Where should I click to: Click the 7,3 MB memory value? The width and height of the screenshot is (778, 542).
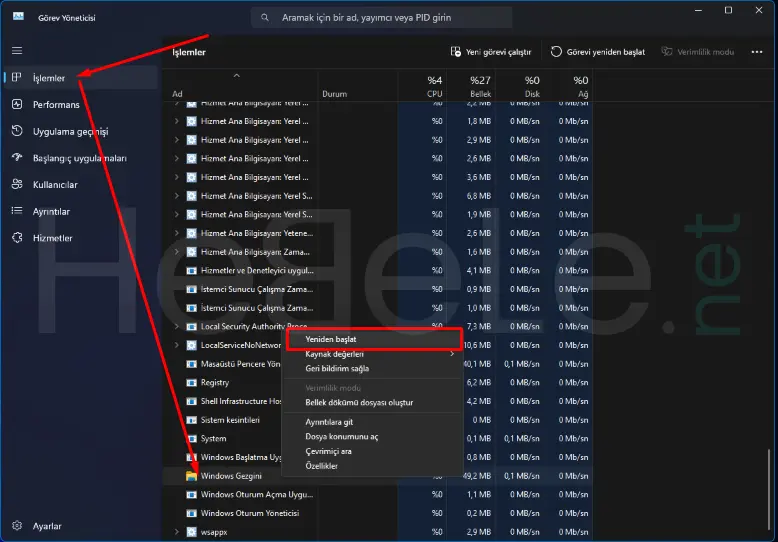click(479, 327)
